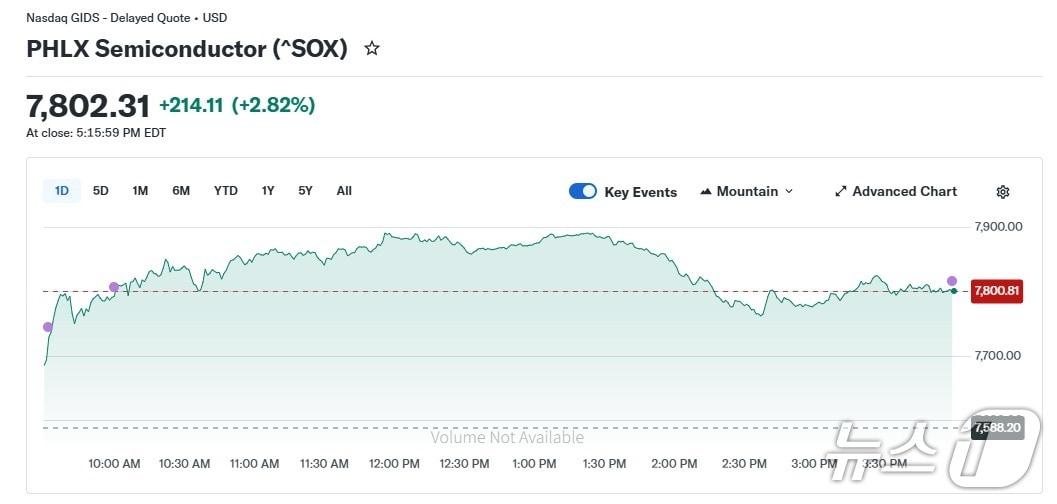Click the red 7,800.81 price label
The width and height of the screenshot is (1057, 504).
[x=997, y=292]
